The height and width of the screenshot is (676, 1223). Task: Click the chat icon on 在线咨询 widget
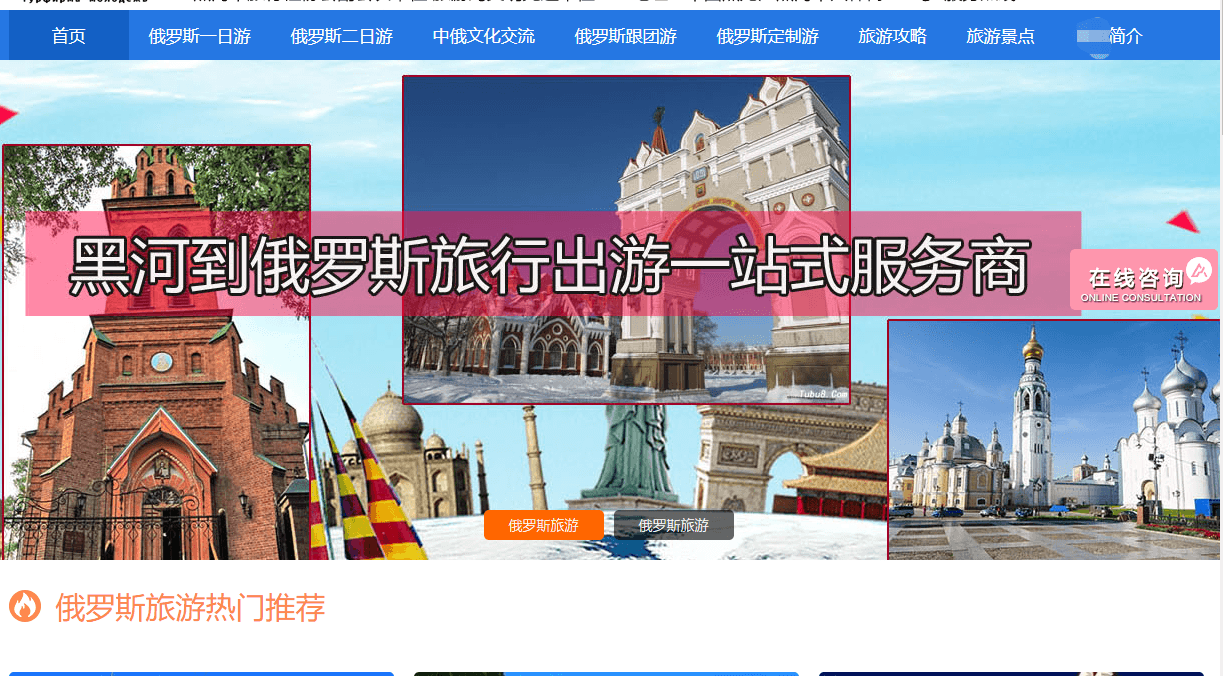pyautogui.click(x=1198, y=269)
